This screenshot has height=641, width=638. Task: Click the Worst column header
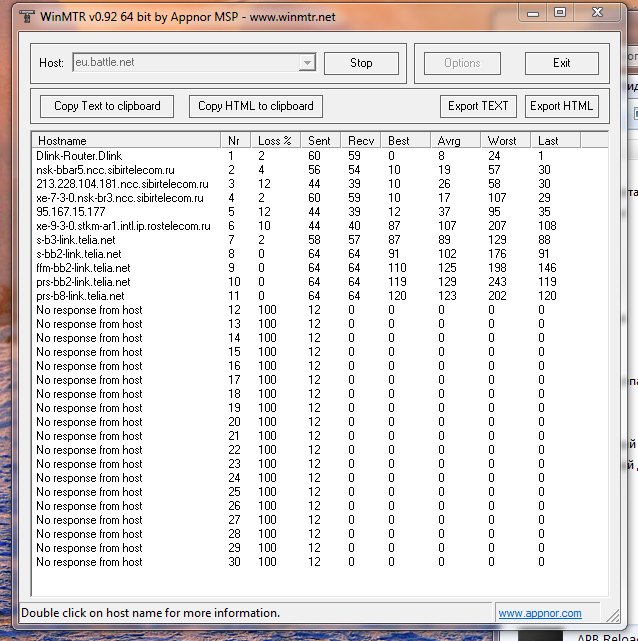click(x=503, y=141)
